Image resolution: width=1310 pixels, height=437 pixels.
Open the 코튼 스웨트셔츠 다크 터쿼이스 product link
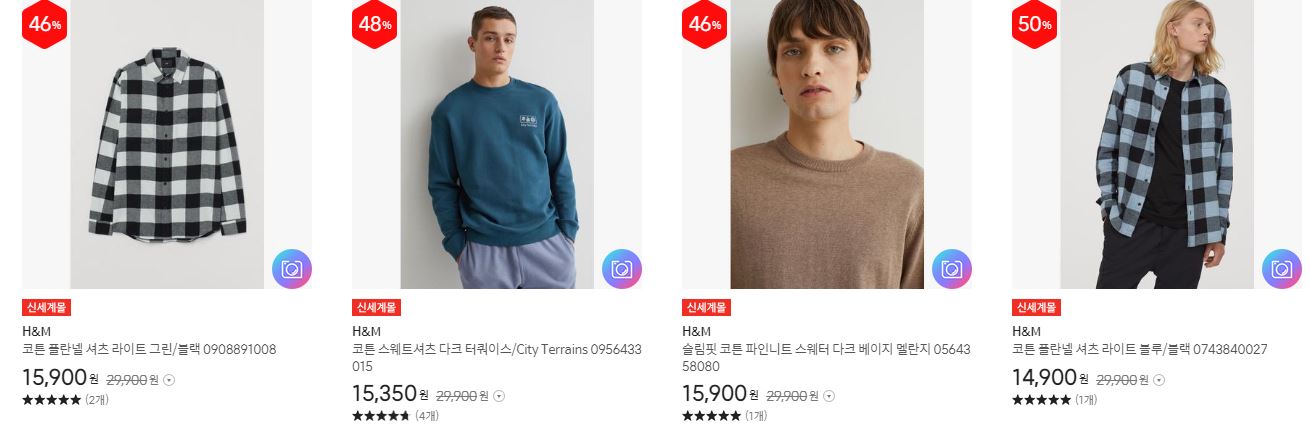point(497,358)
